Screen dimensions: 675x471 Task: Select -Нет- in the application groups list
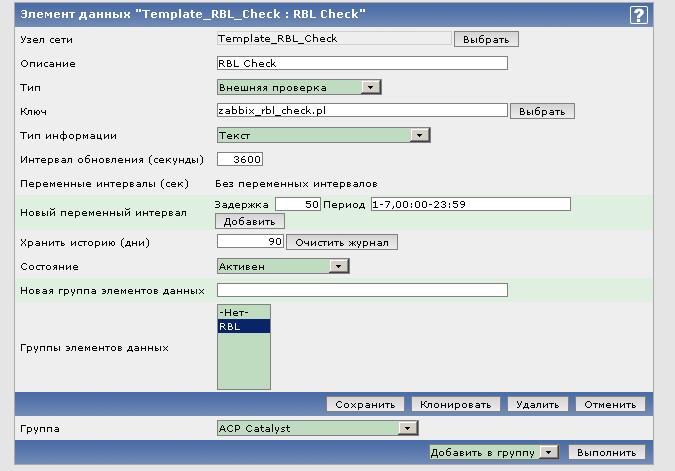(244, 312)
